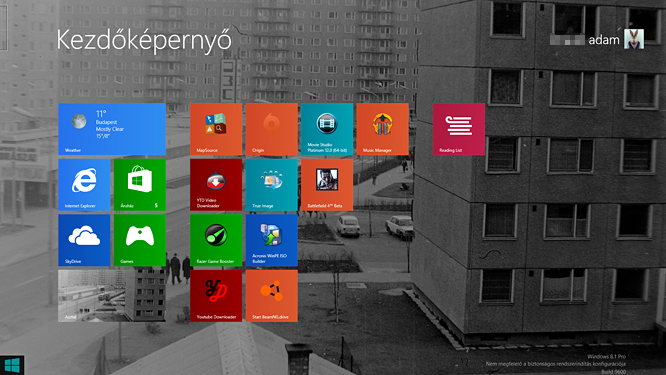Open the Asztal desktop tile
666x375 pixels.
pyautogui.click(x=112, y=296)
